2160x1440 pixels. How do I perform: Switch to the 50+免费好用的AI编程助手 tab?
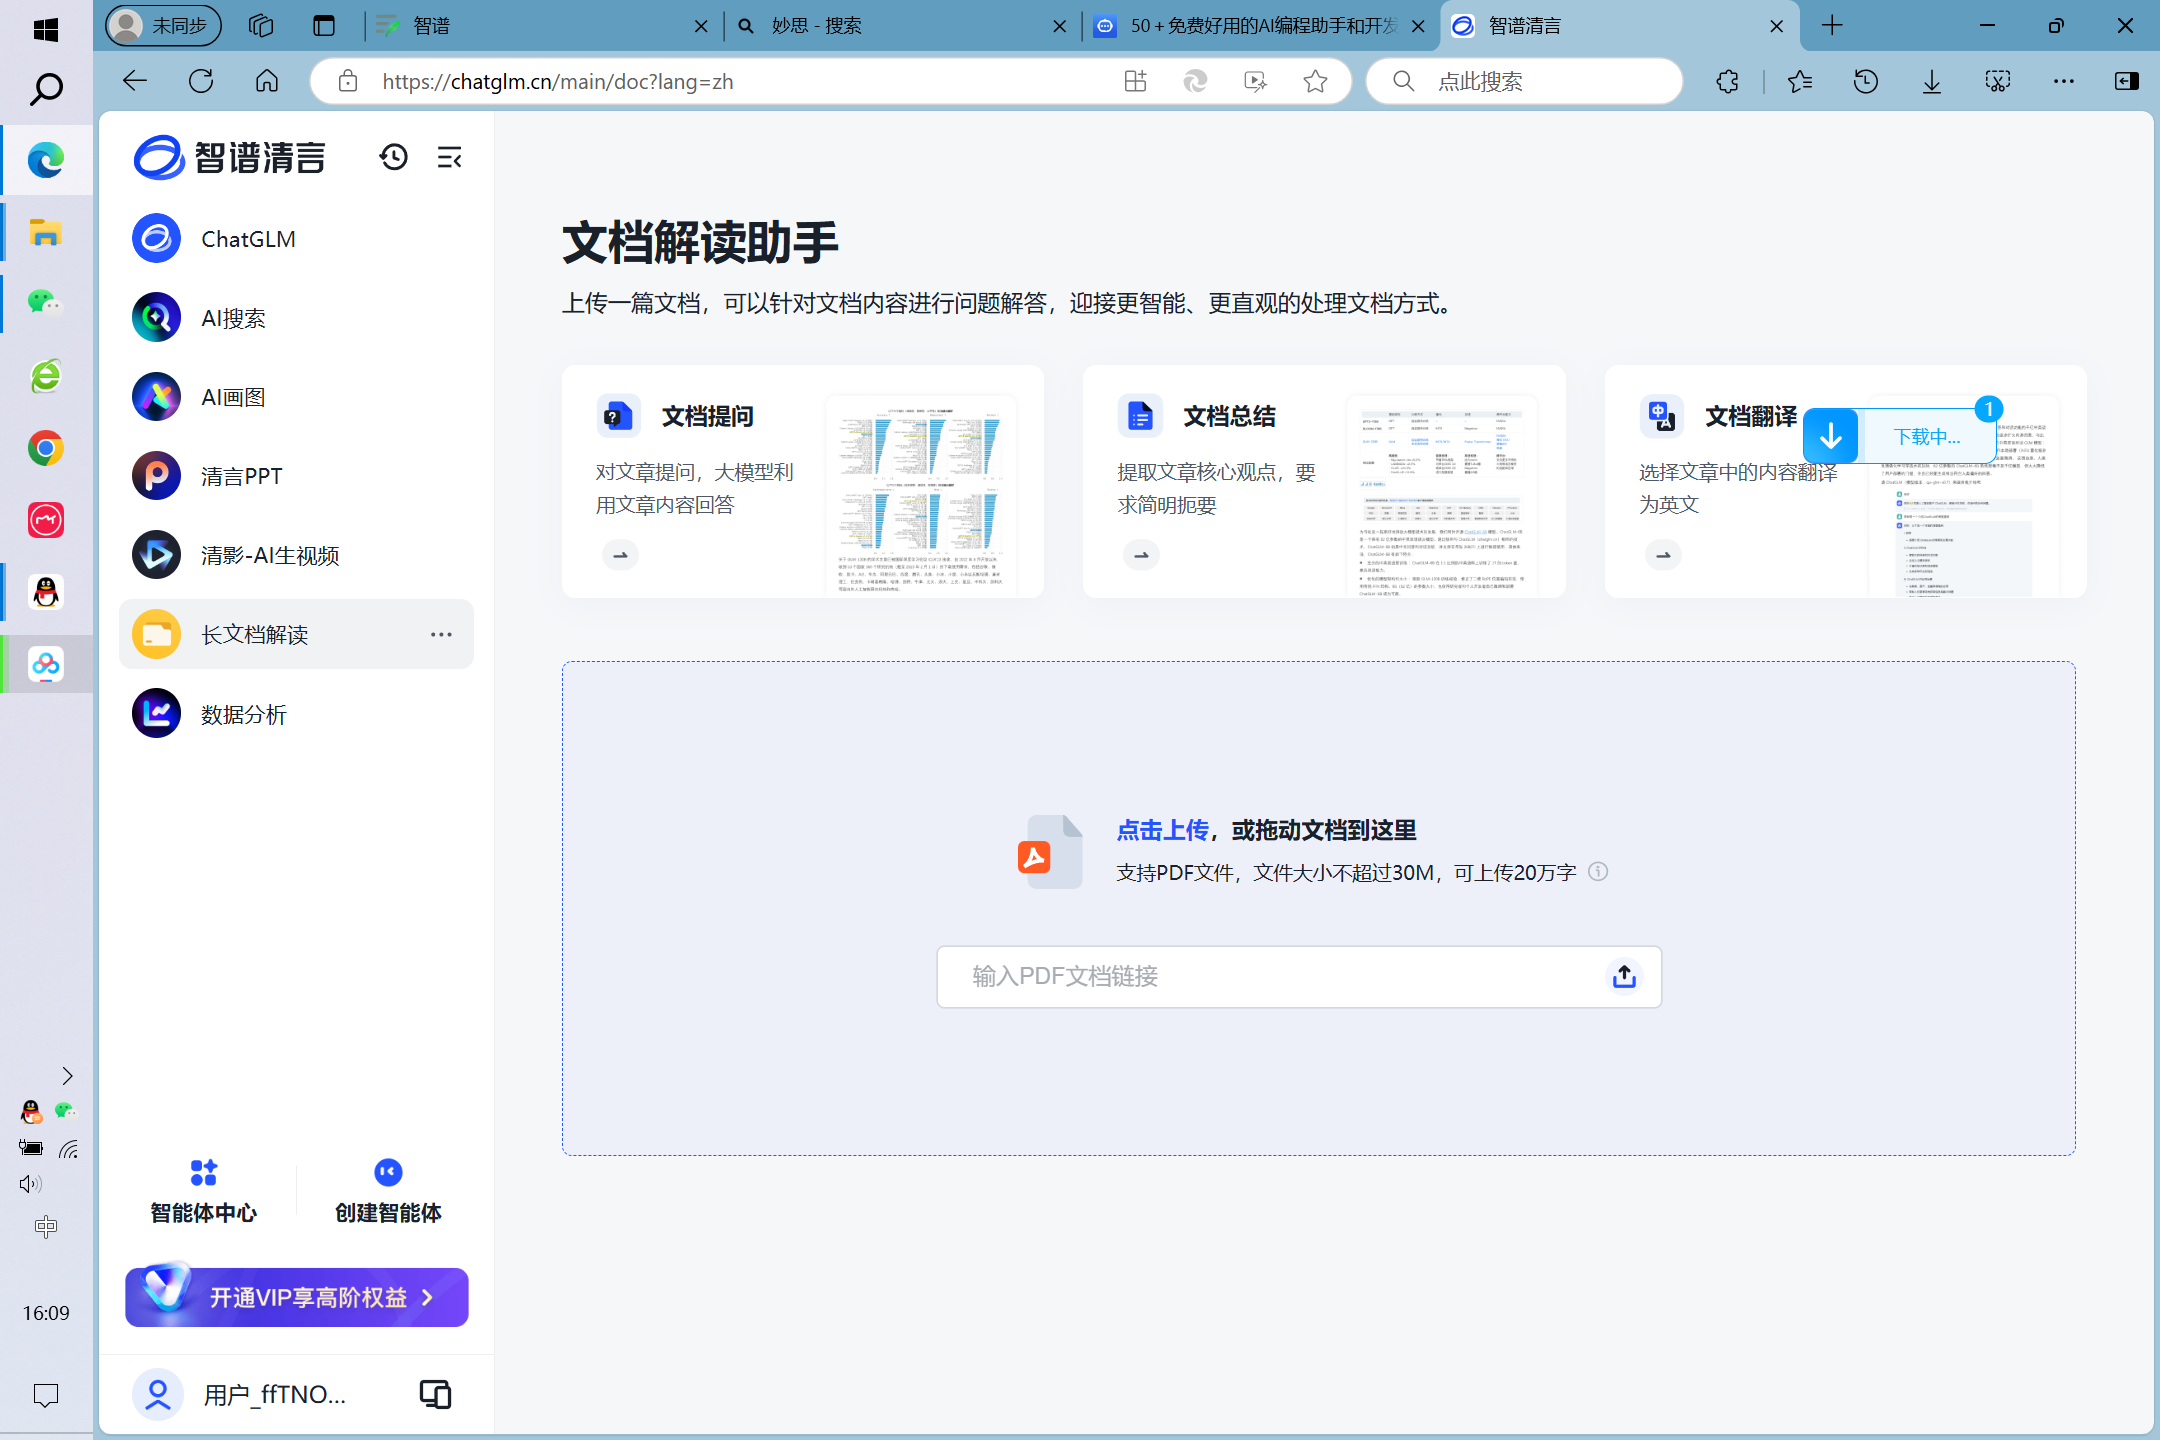click(x=1260, y=26)
